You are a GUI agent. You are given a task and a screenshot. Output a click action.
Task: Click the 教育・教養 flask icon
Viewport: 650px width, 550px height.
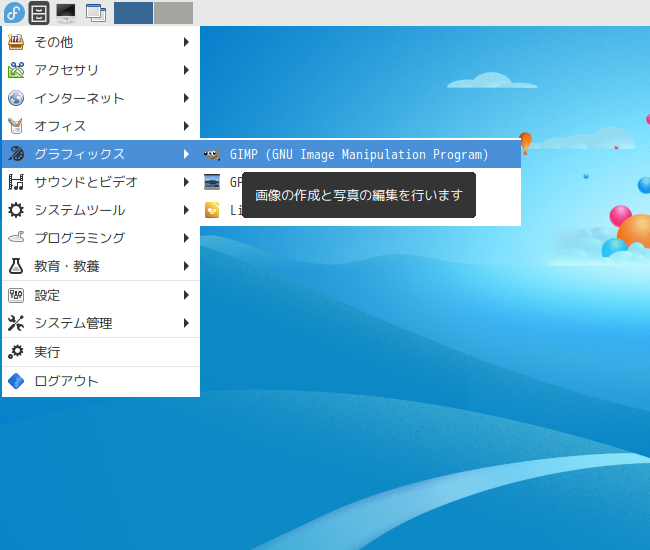[x=16, y=266]
